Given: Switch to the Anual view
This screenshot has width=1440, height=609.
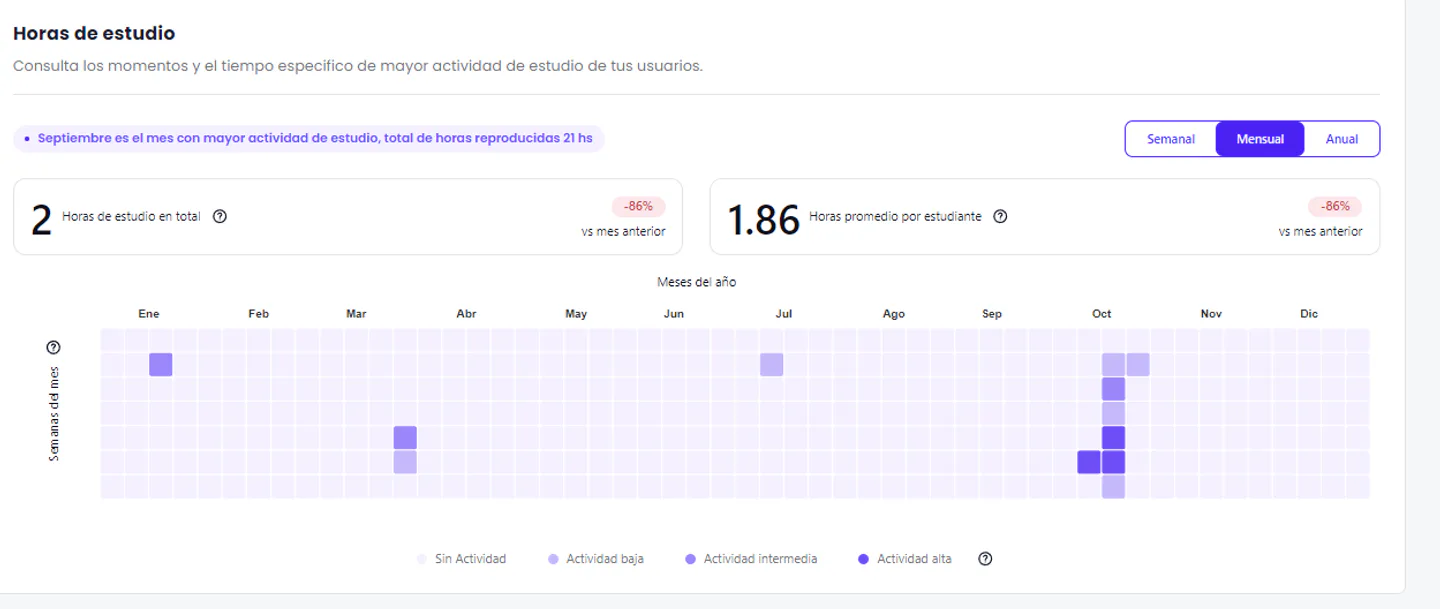Looking at the screenshot, I should (x=1341, y=139).
